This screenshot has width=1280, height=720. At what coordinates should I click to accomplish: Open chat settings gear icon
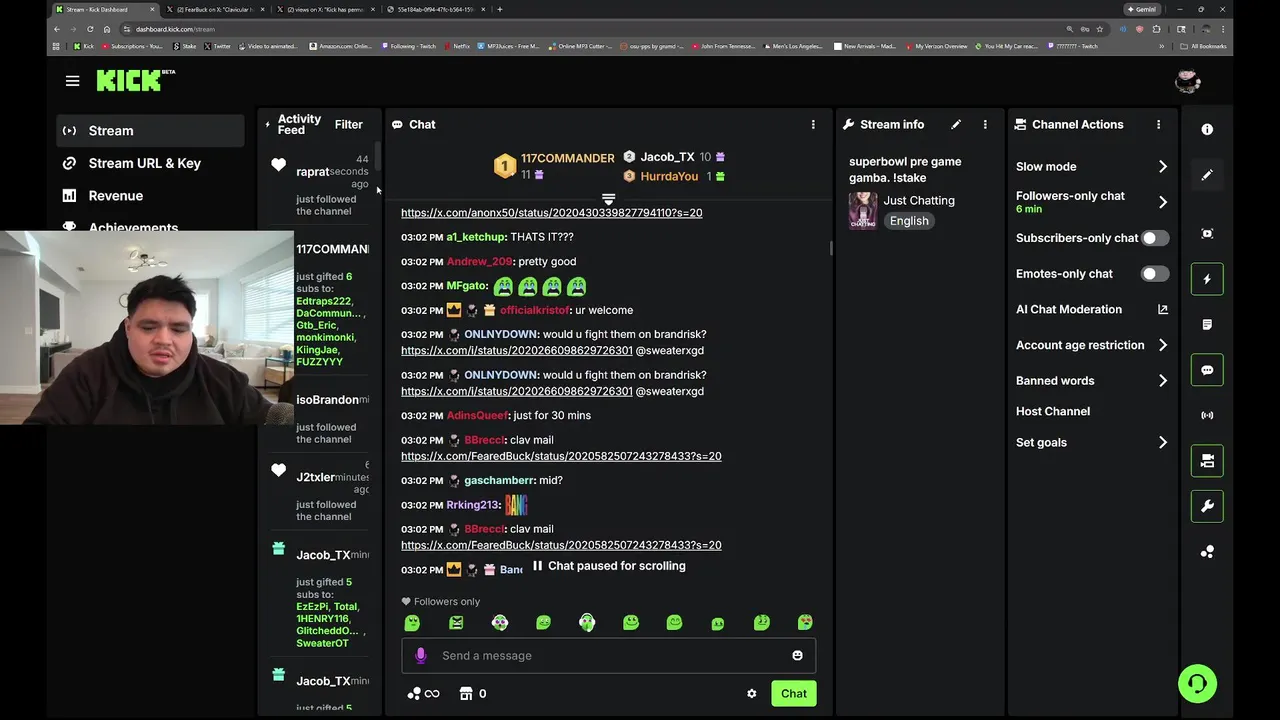click(751, 694)
